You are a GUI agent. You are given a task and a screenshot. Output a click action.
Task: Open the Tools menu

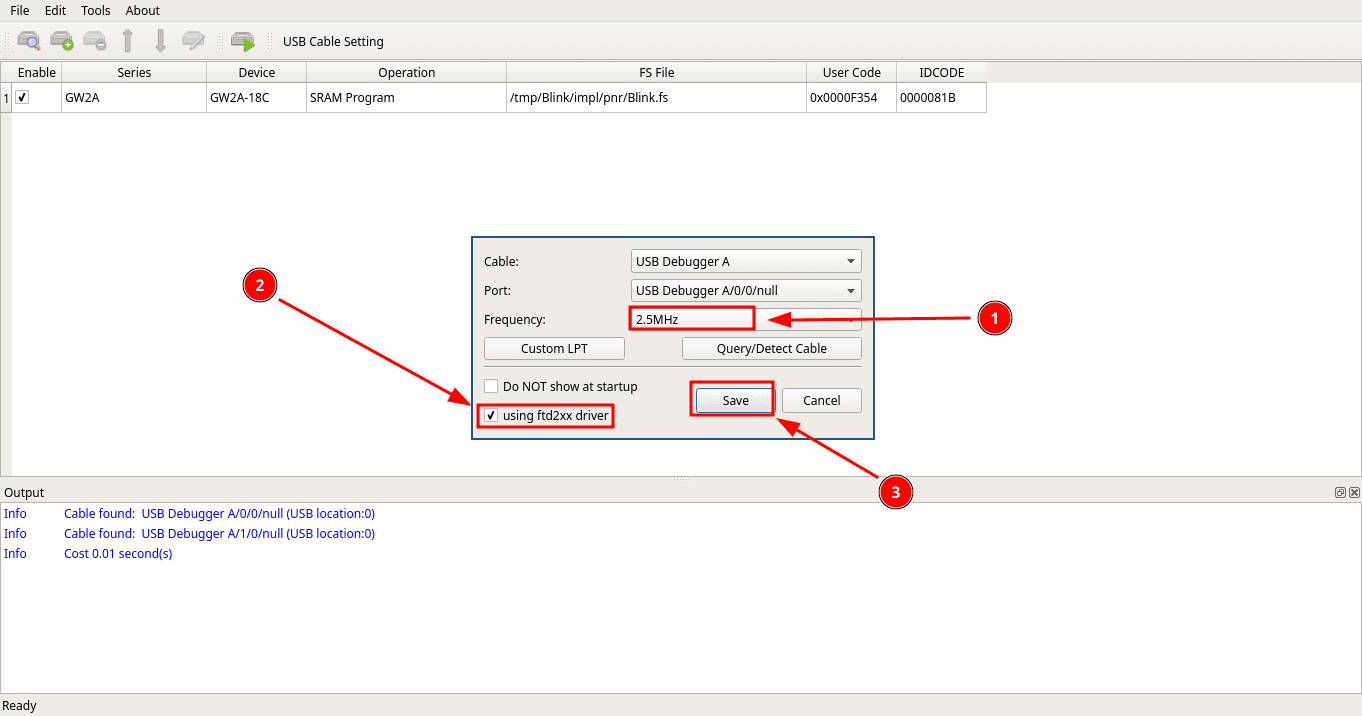[96, 10]
